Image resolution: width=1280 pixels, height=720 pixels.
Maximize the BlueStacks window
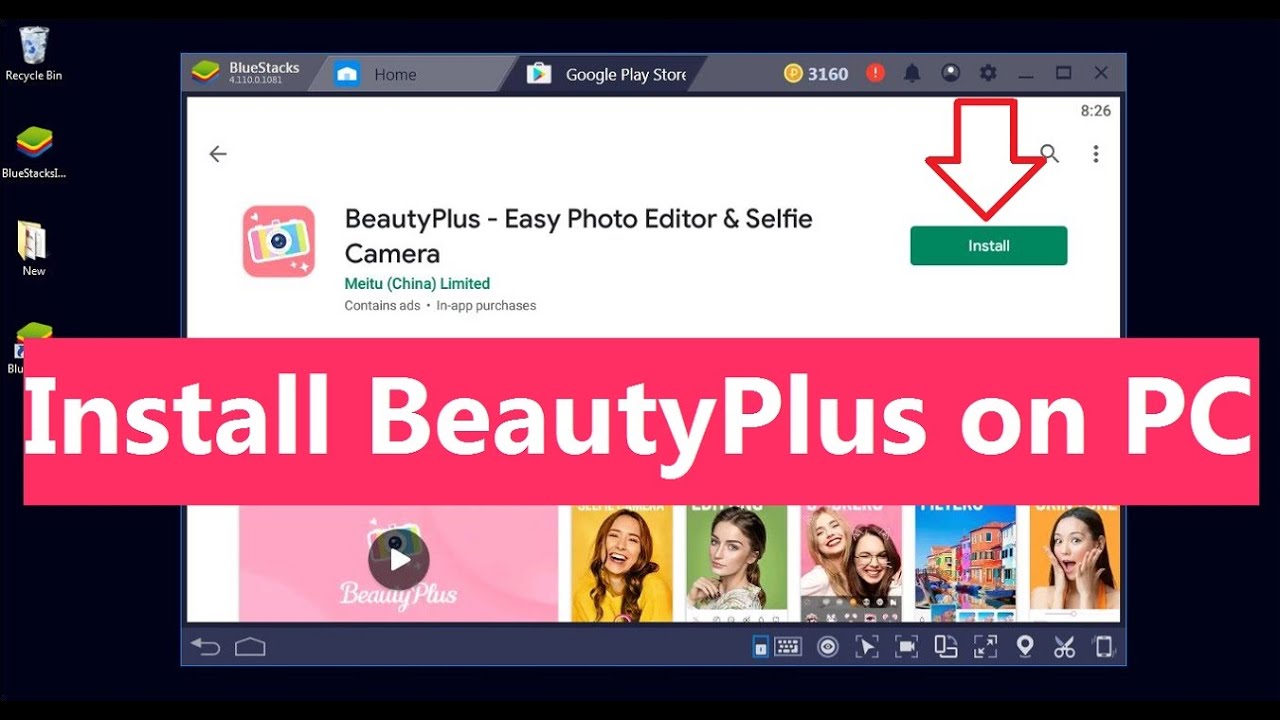coord(1063,73)
